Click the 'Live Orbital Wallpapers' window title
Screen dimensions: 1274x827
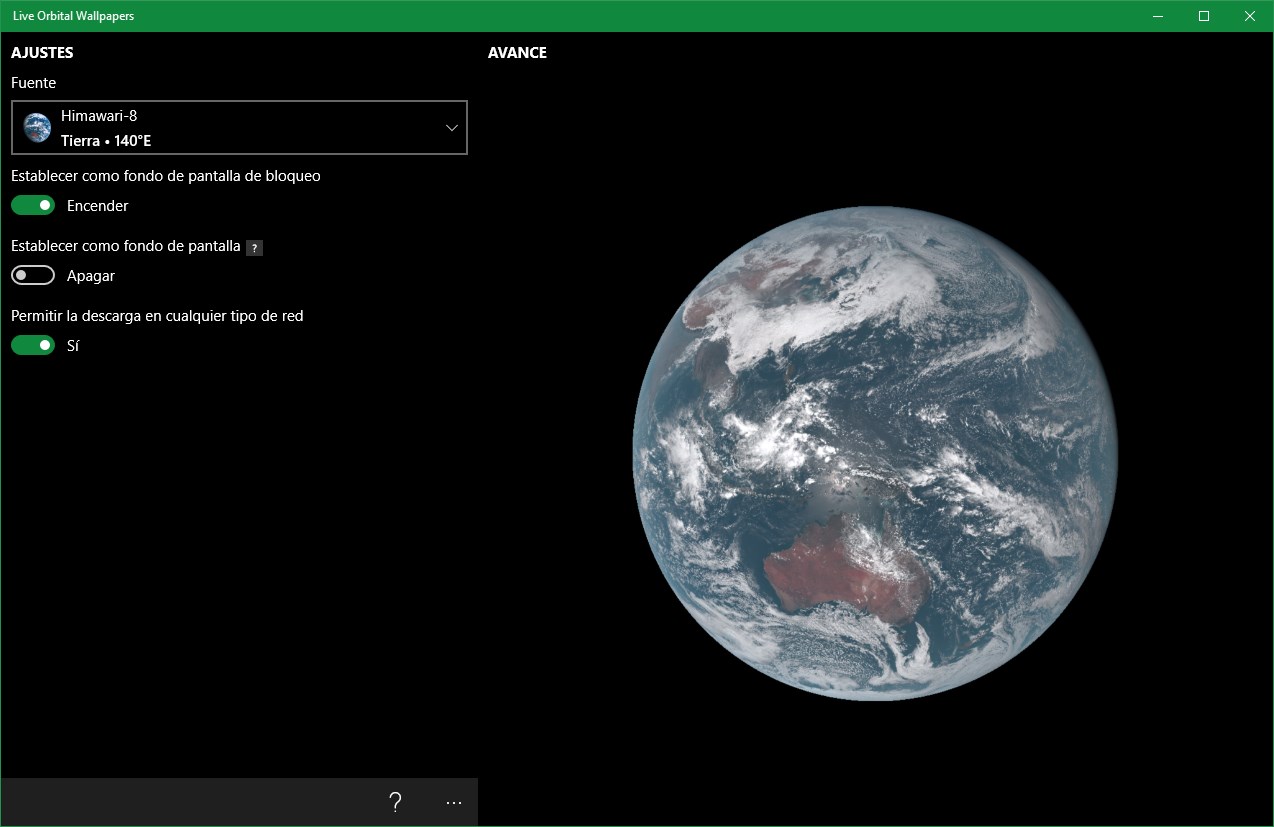pos(73,16)
